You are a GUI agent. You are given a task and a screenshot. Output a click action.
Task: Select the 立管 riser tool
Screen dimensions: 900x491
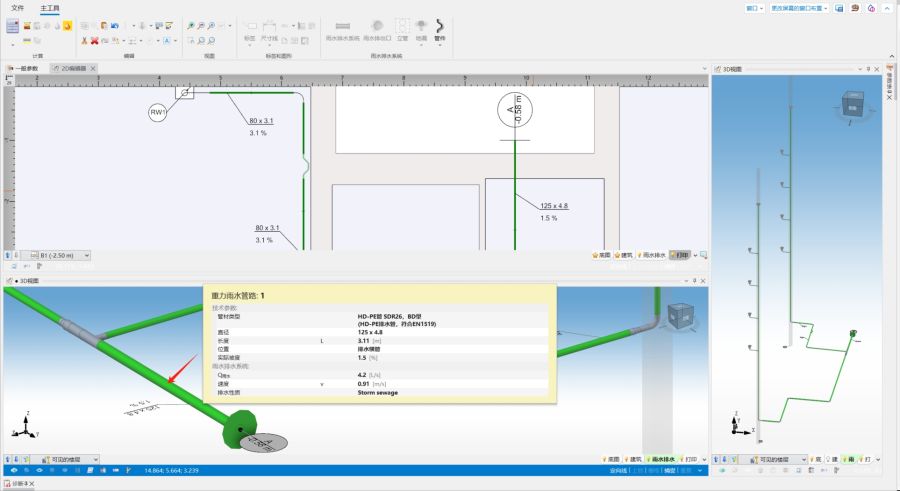[x=402, y=30]
